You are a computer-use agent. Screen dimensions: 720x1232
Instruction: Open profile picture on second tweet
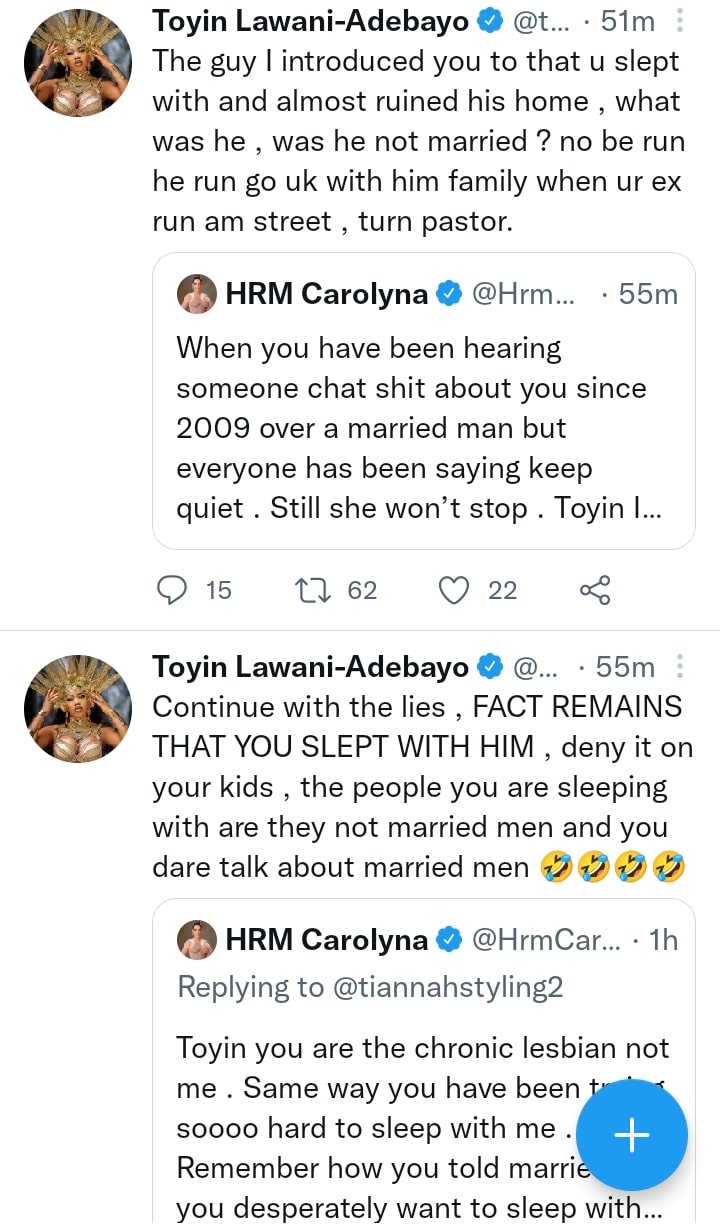pos(77,710)
